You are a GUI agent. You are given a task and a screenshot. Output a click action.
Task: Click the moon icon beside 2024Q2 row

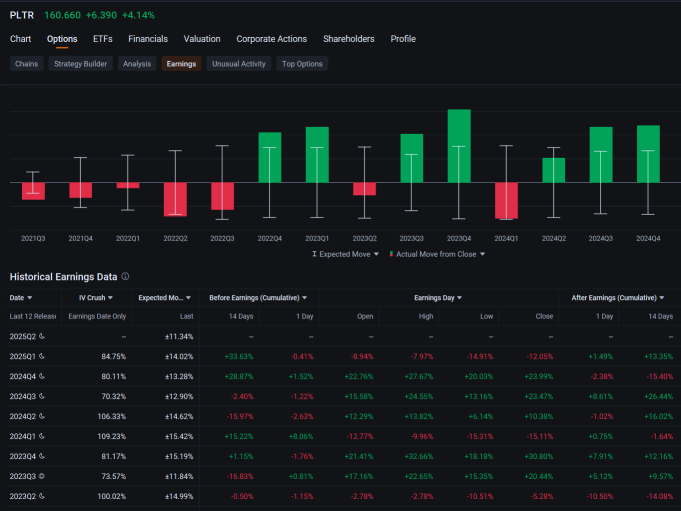[x=42, y=416]
